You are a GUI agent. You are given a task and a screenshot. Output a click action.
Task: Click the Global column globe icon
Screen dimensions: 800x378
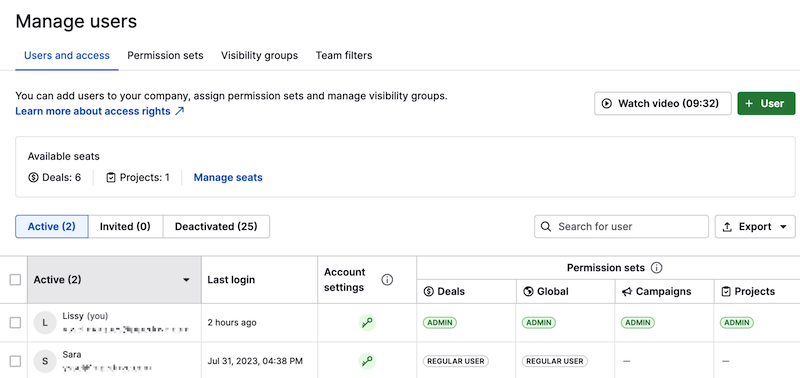tap(529, 291)
